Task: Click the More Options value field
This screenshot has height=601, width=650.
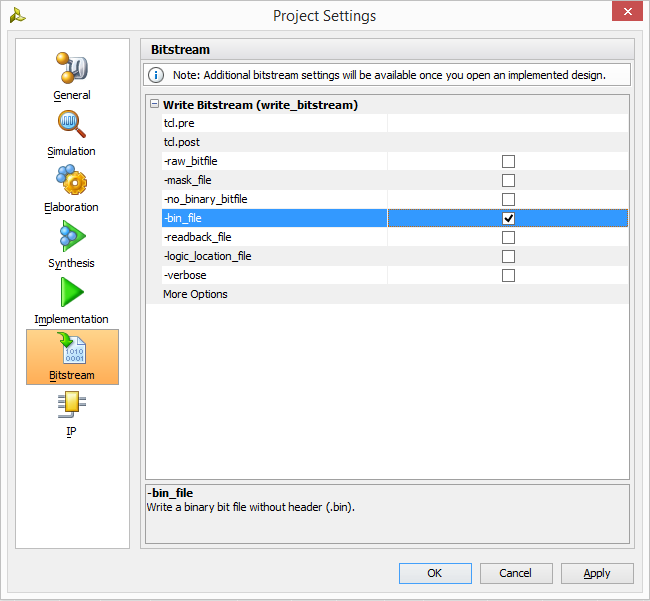Action: point(508,294)
